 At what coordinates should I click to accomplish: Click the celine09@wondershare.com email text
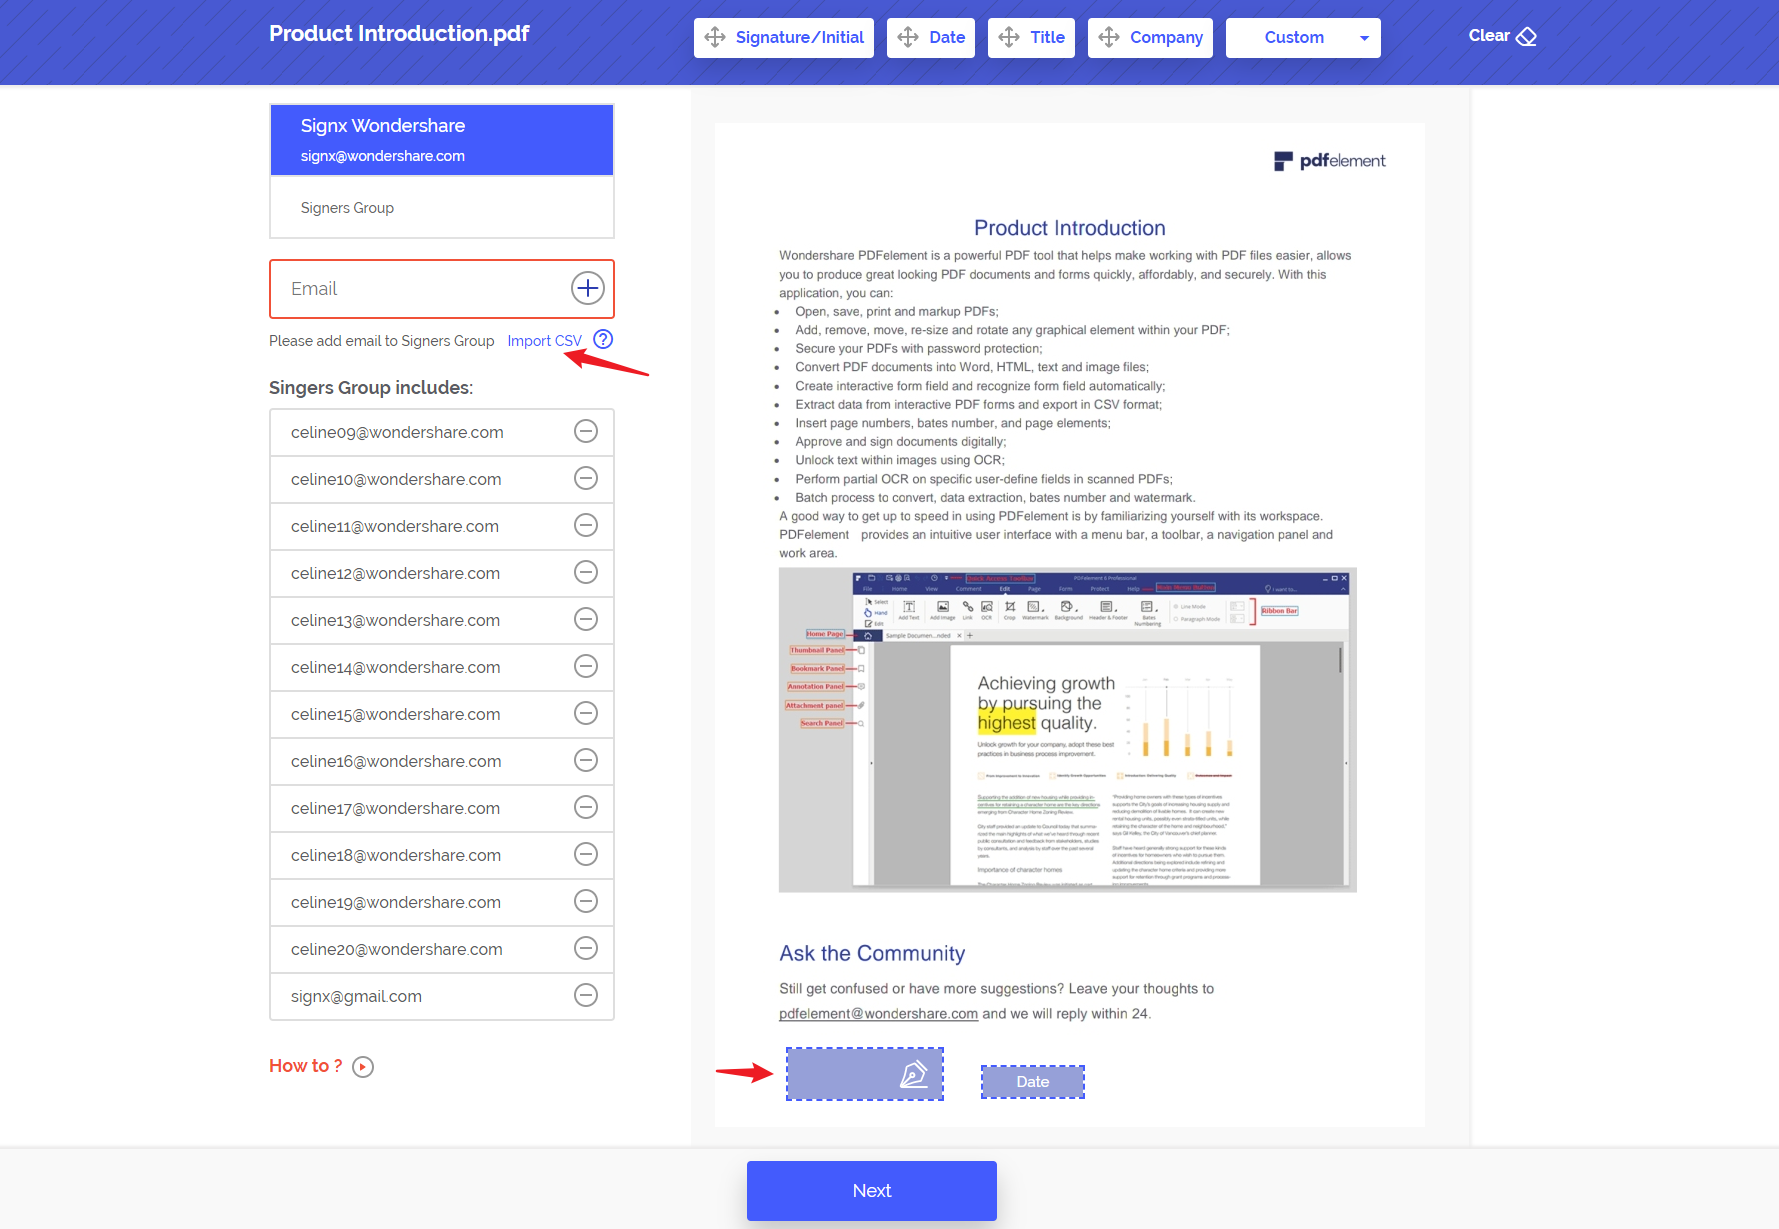coord(397,432)
